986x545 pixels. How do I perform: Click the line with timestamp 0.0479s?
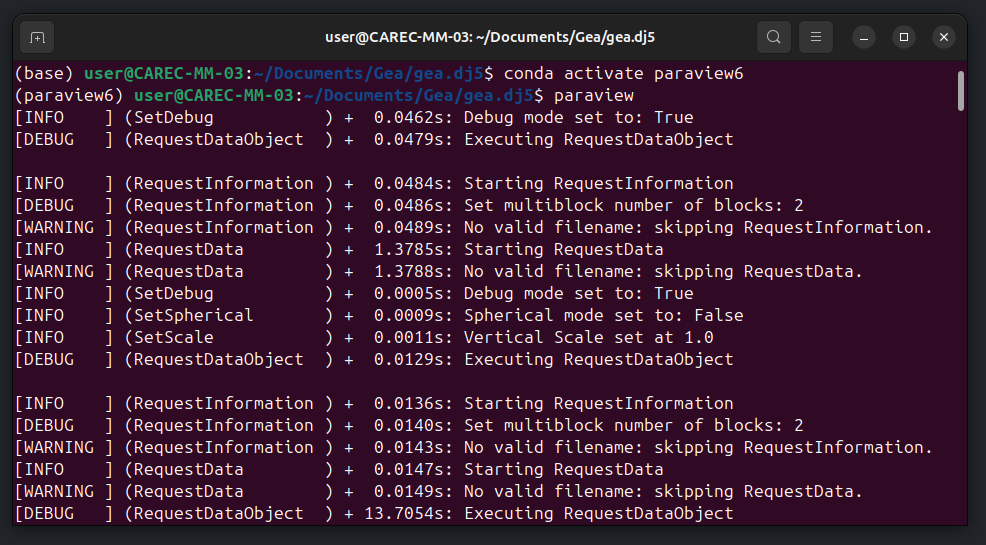tap(374, 140)
